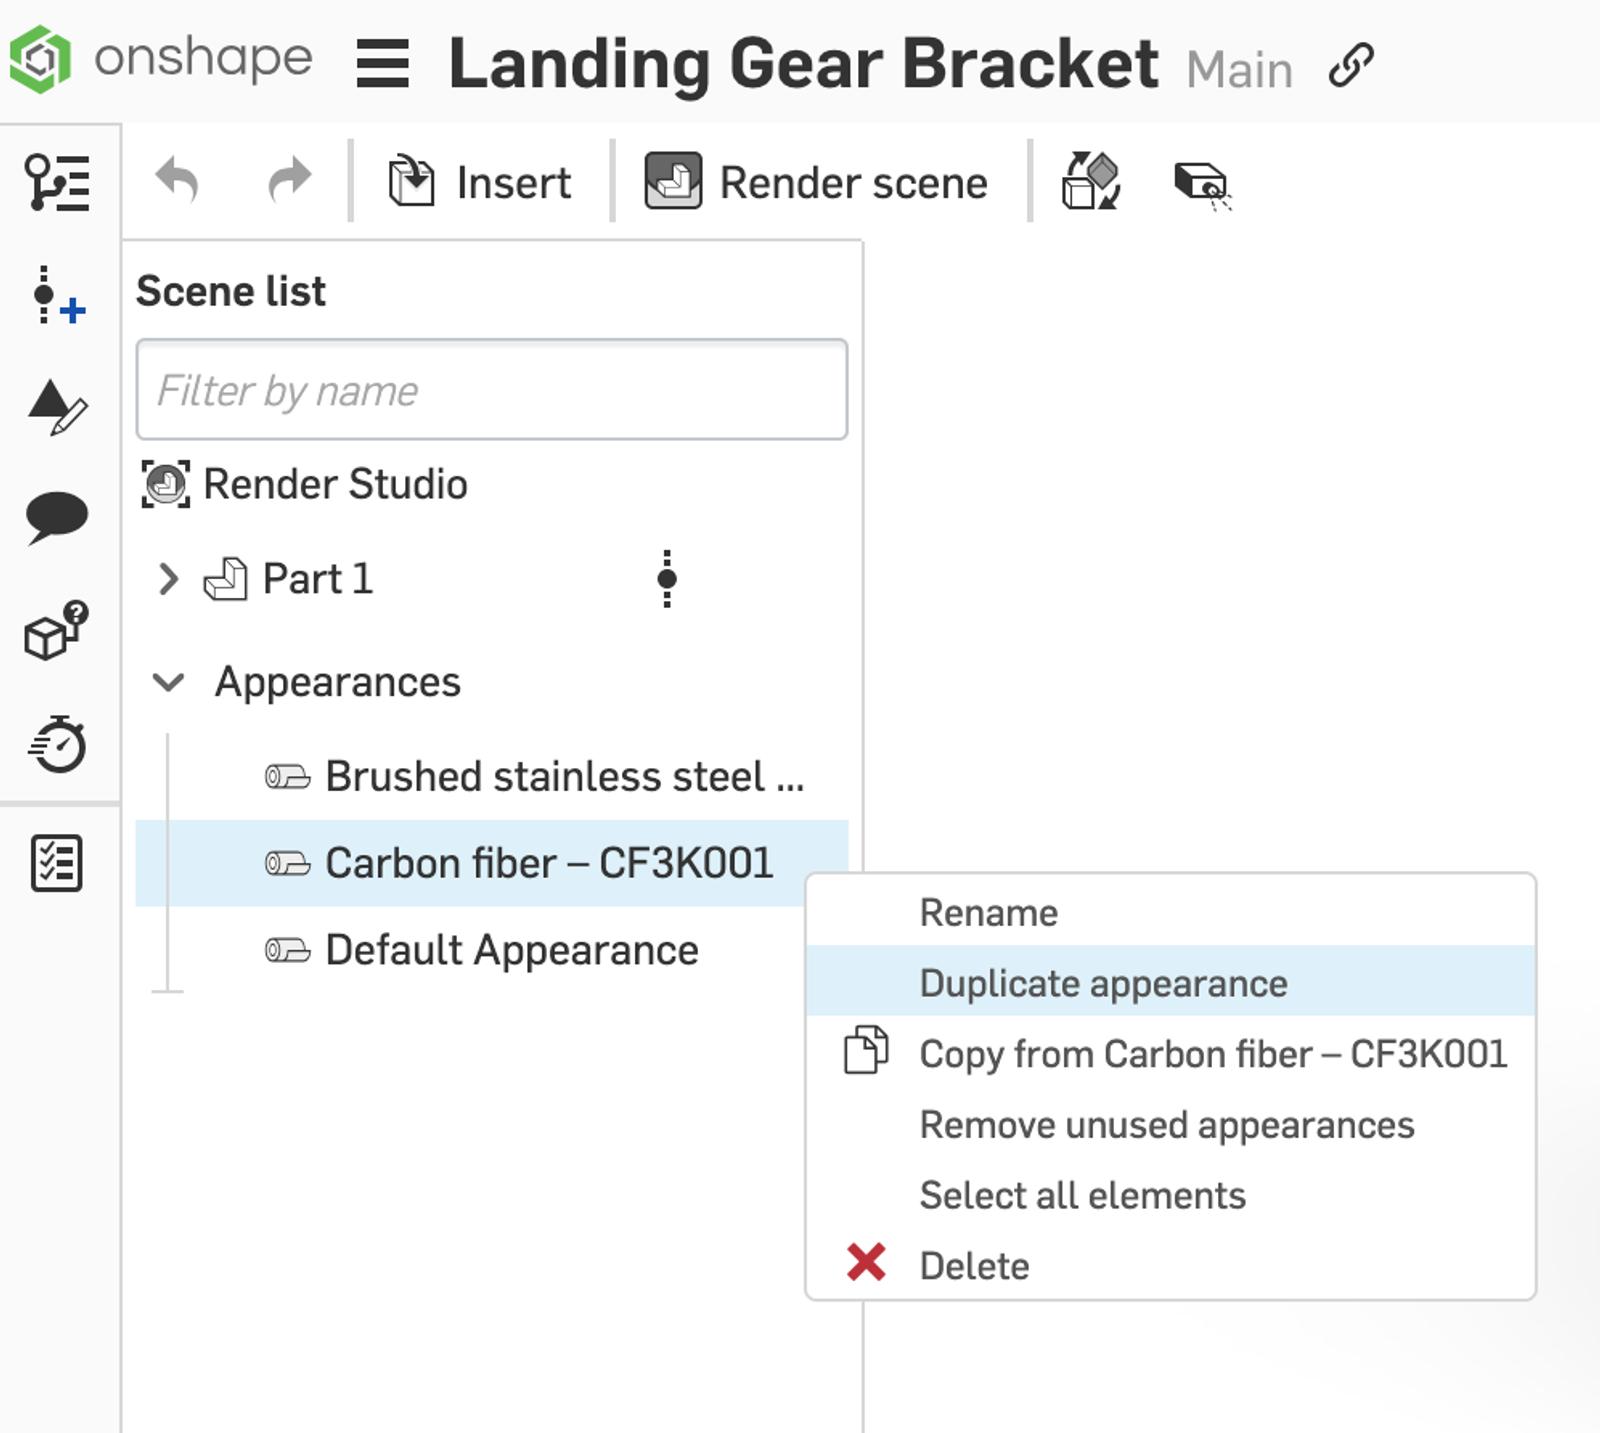Select Default Appearance in the list

point(511,950)
